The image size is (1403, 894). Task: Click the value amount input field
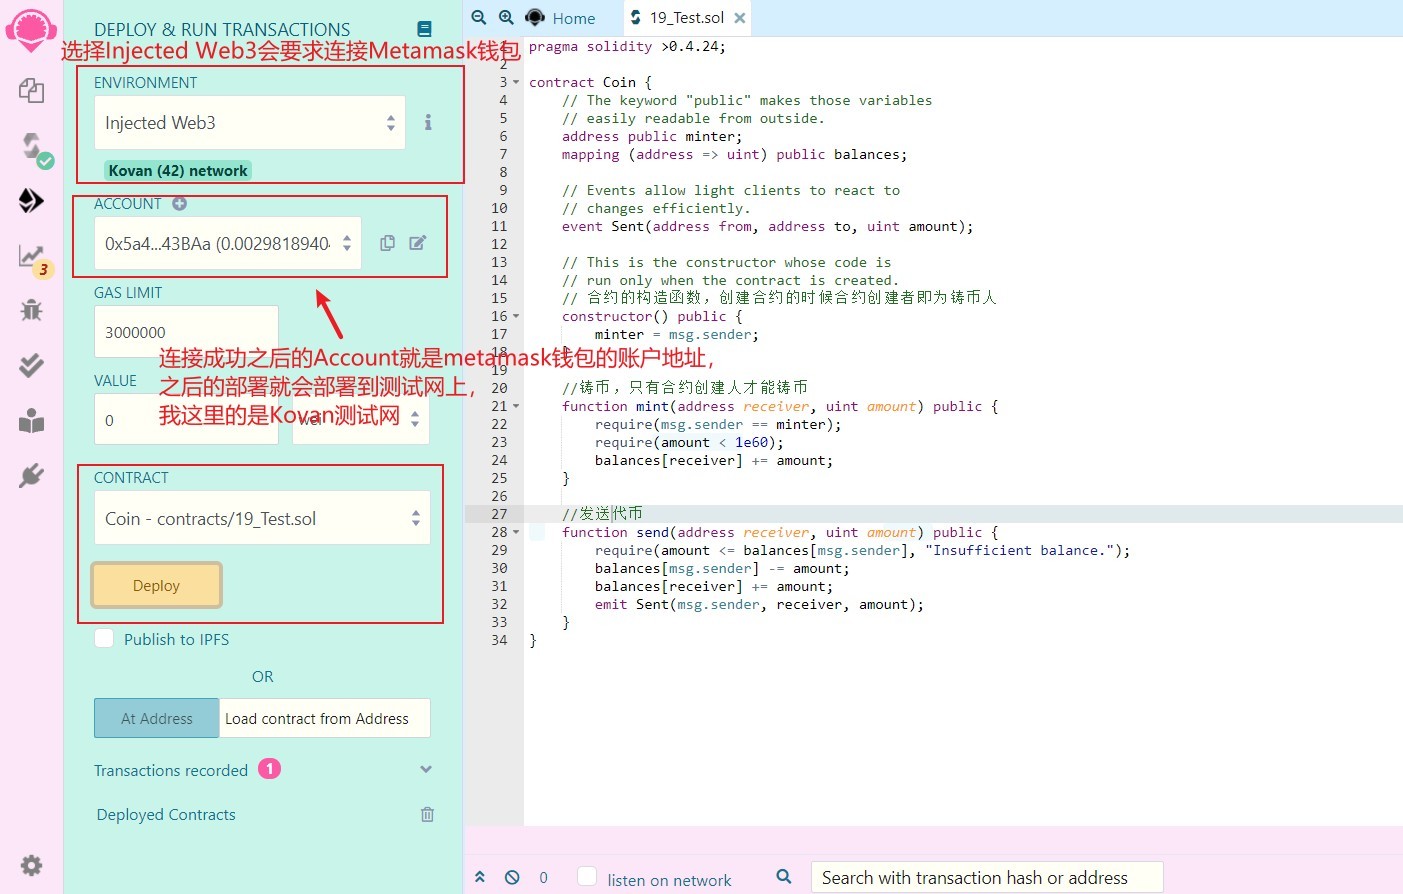point(186,420)
